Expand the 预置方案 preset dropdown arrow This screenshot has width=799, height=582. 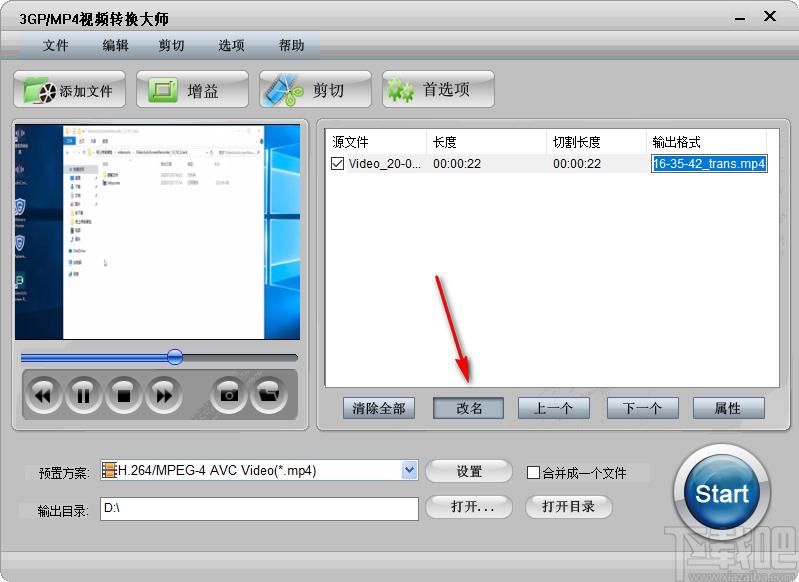409,470
